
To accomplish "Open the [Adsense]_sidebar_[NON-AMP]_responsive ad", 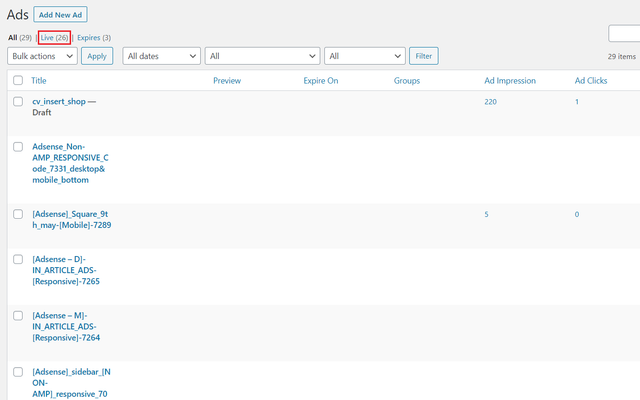I will (x=71, y=383).
